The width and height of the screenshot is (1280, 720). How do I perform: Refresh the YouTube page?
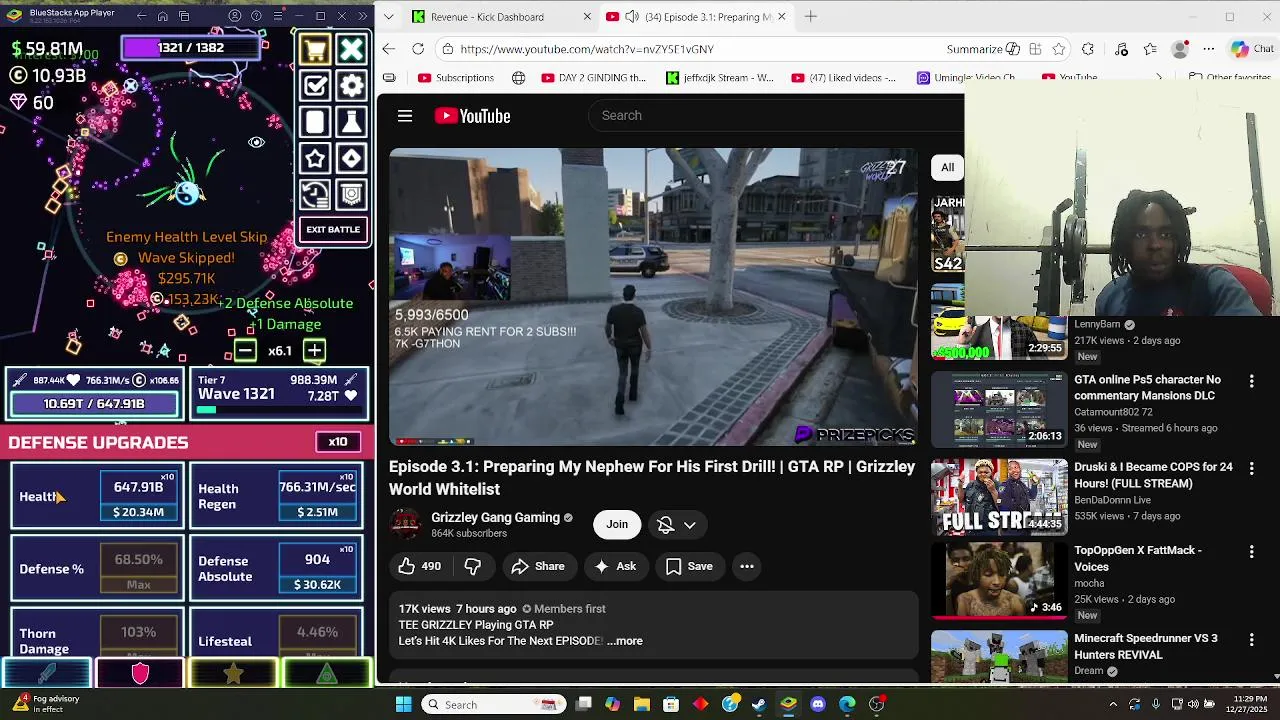[x=418, y=49]
